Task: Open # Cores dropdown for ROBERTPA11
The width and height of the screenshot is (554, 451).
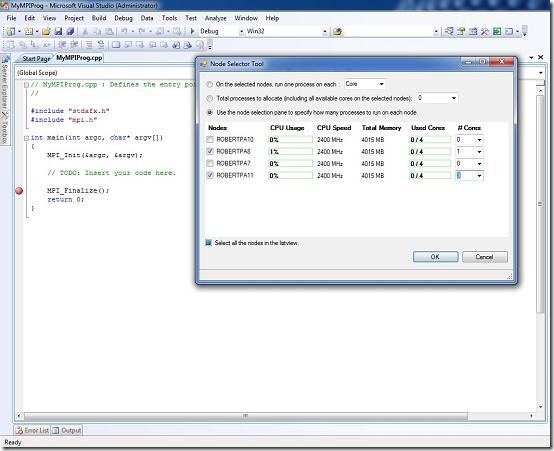Action: pyautogui.click(x=479, y=176)
